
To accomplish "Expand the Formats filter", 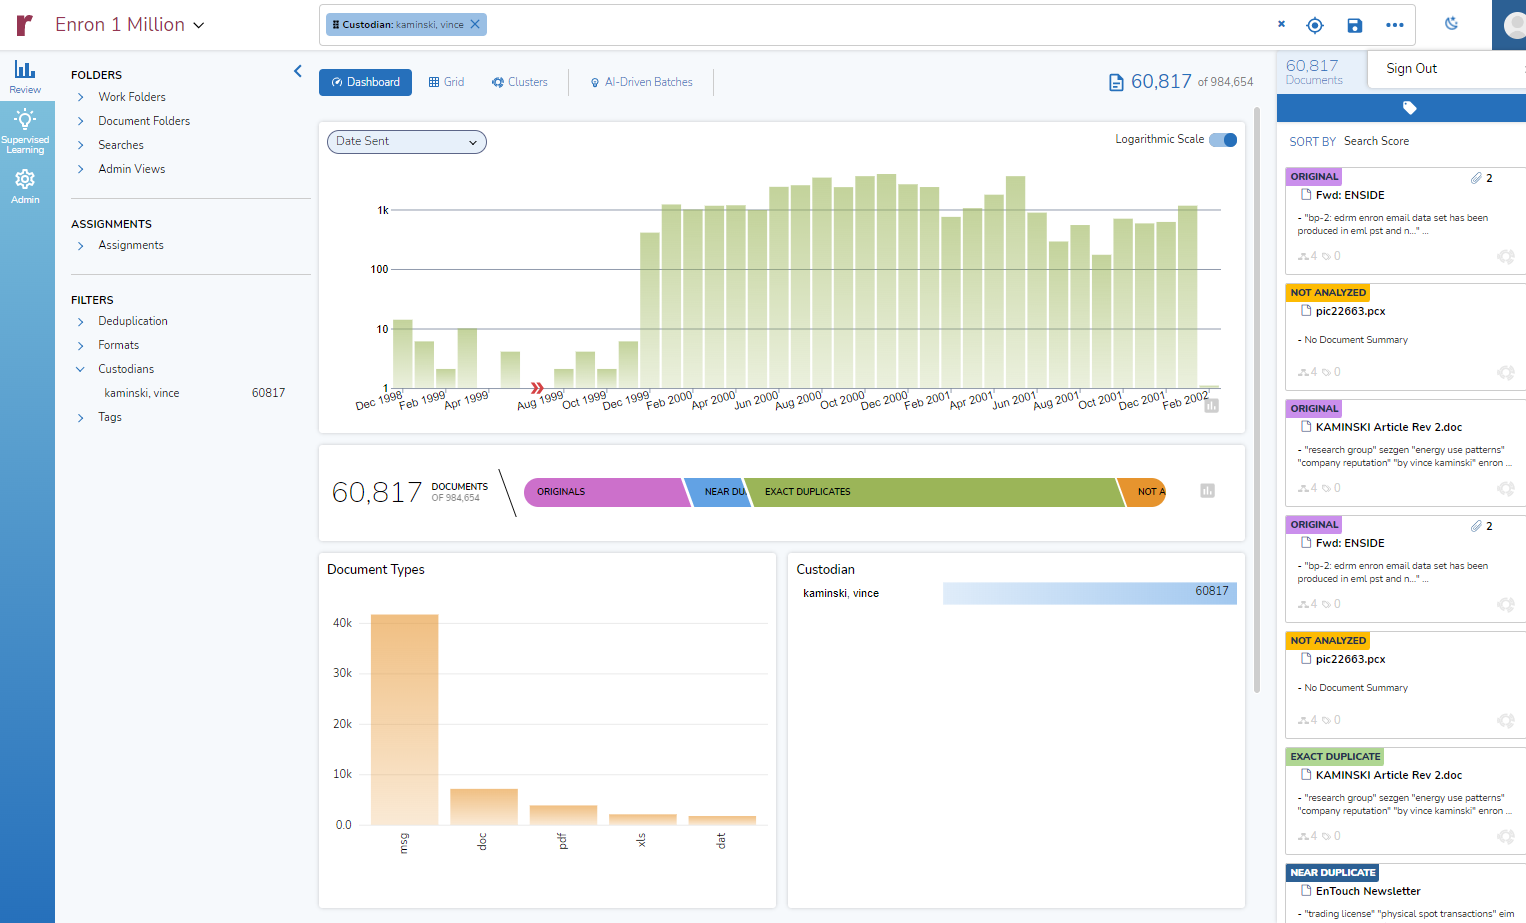I will (81, 345).
